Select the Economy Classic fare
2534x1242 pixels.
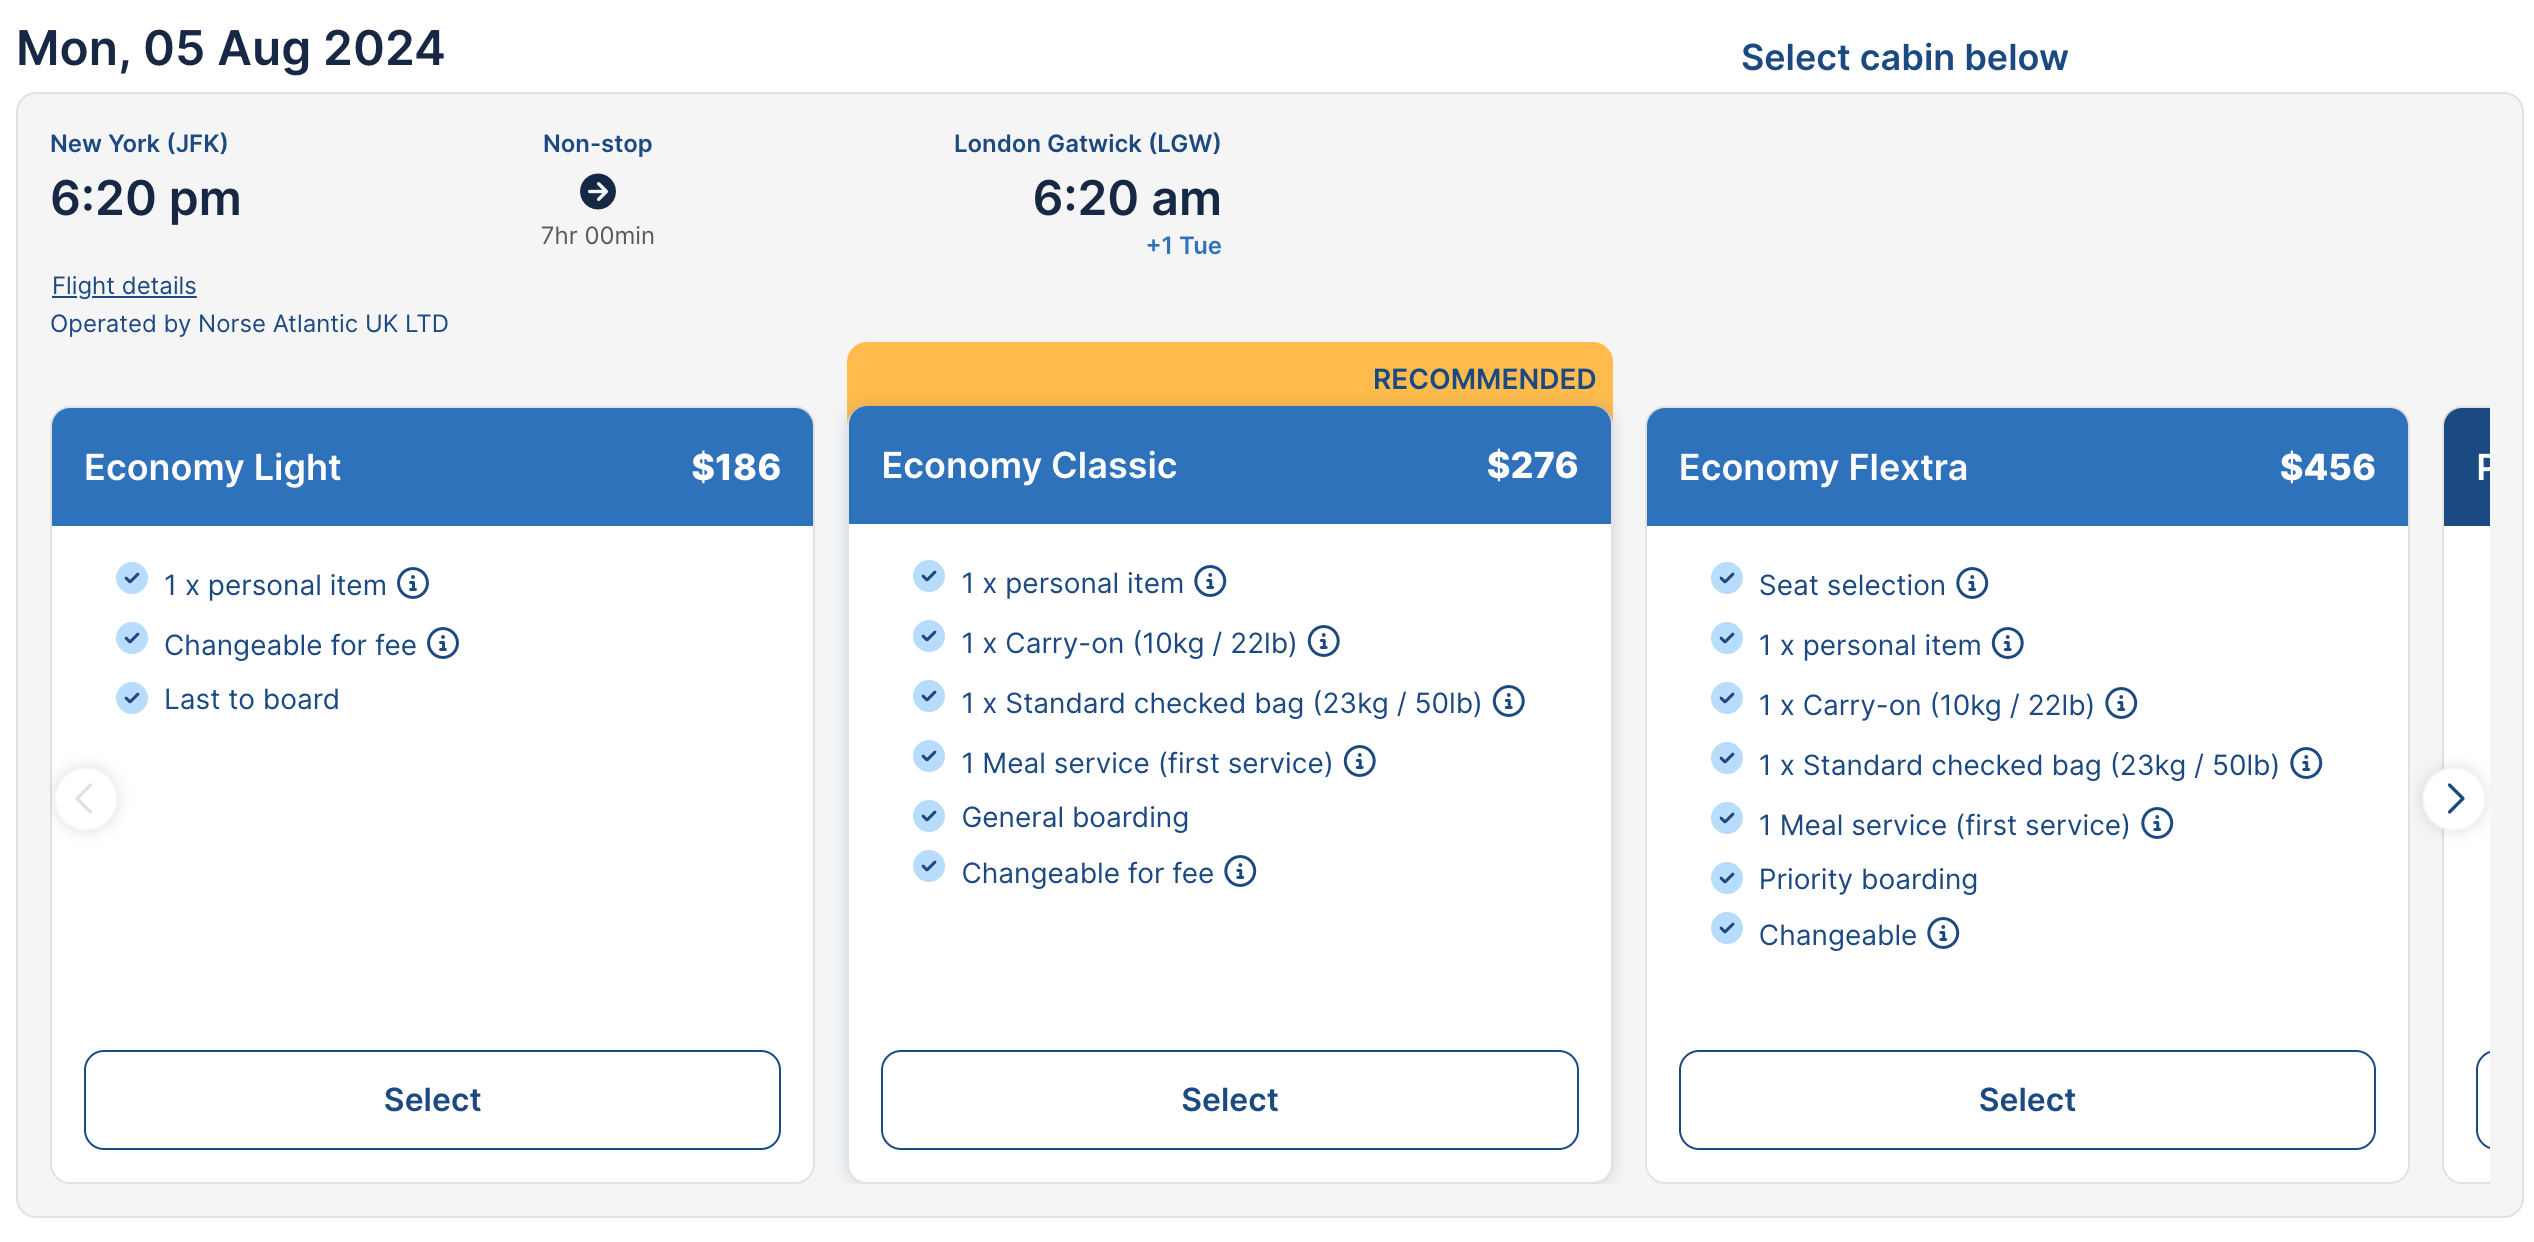click(1229, 1099)
